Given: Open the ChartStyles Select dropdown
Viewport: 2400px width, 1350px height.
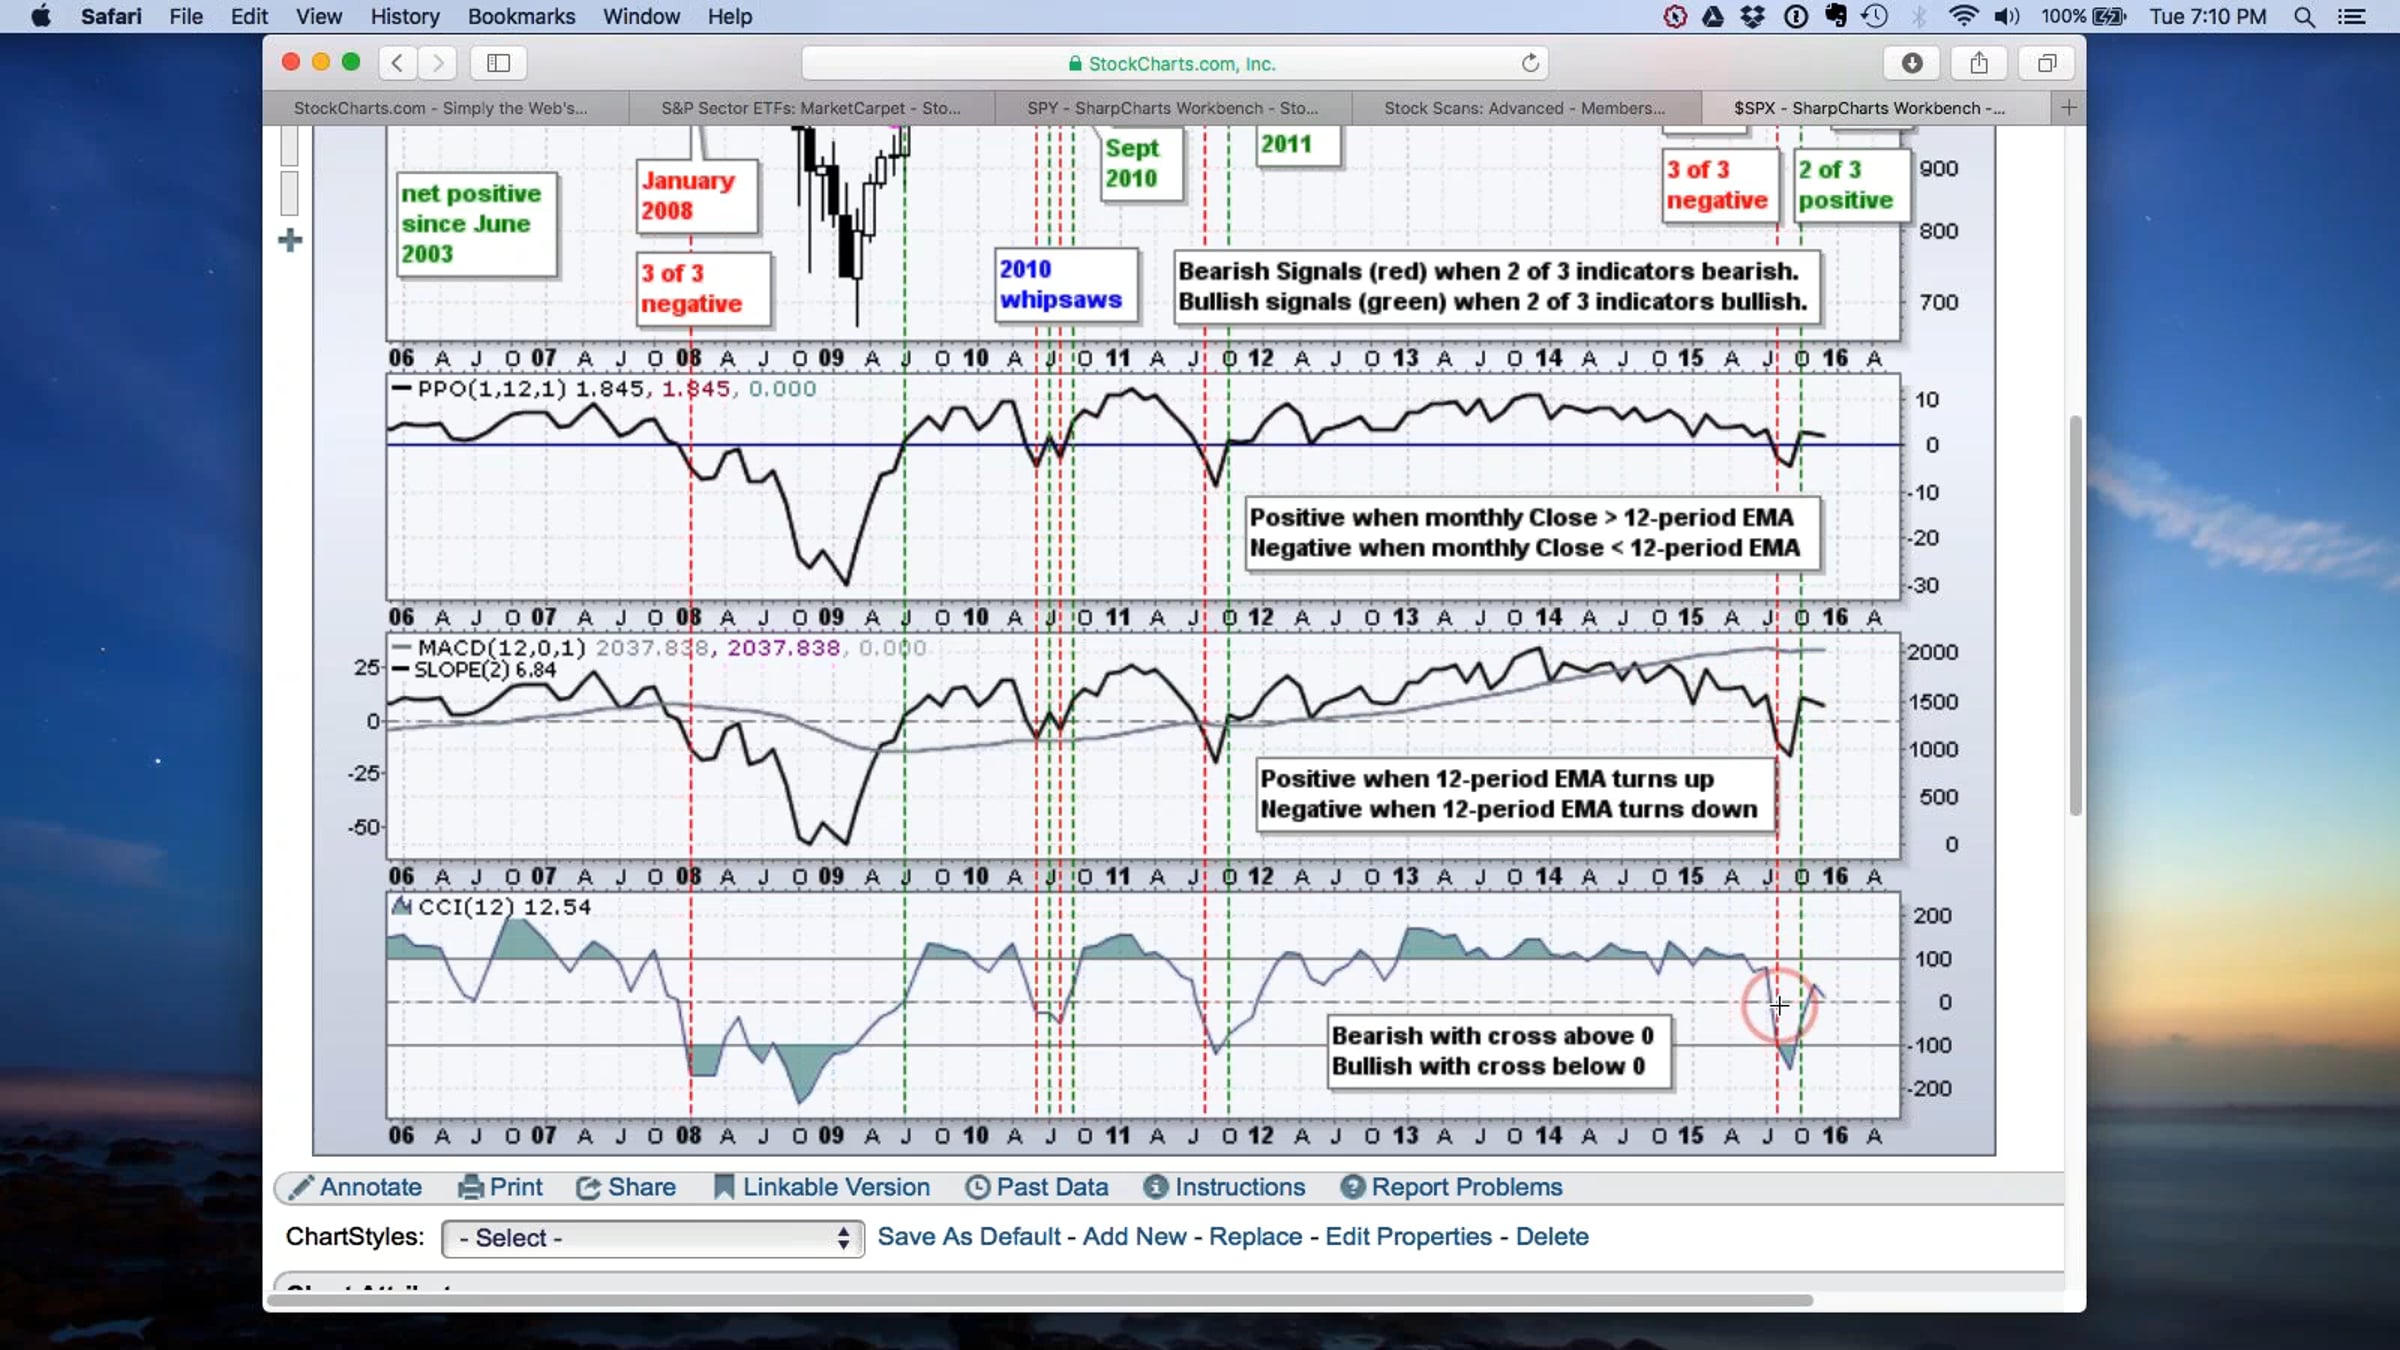Looking at the screenshot, I should pyautogui.click(x=652, y=1238).
